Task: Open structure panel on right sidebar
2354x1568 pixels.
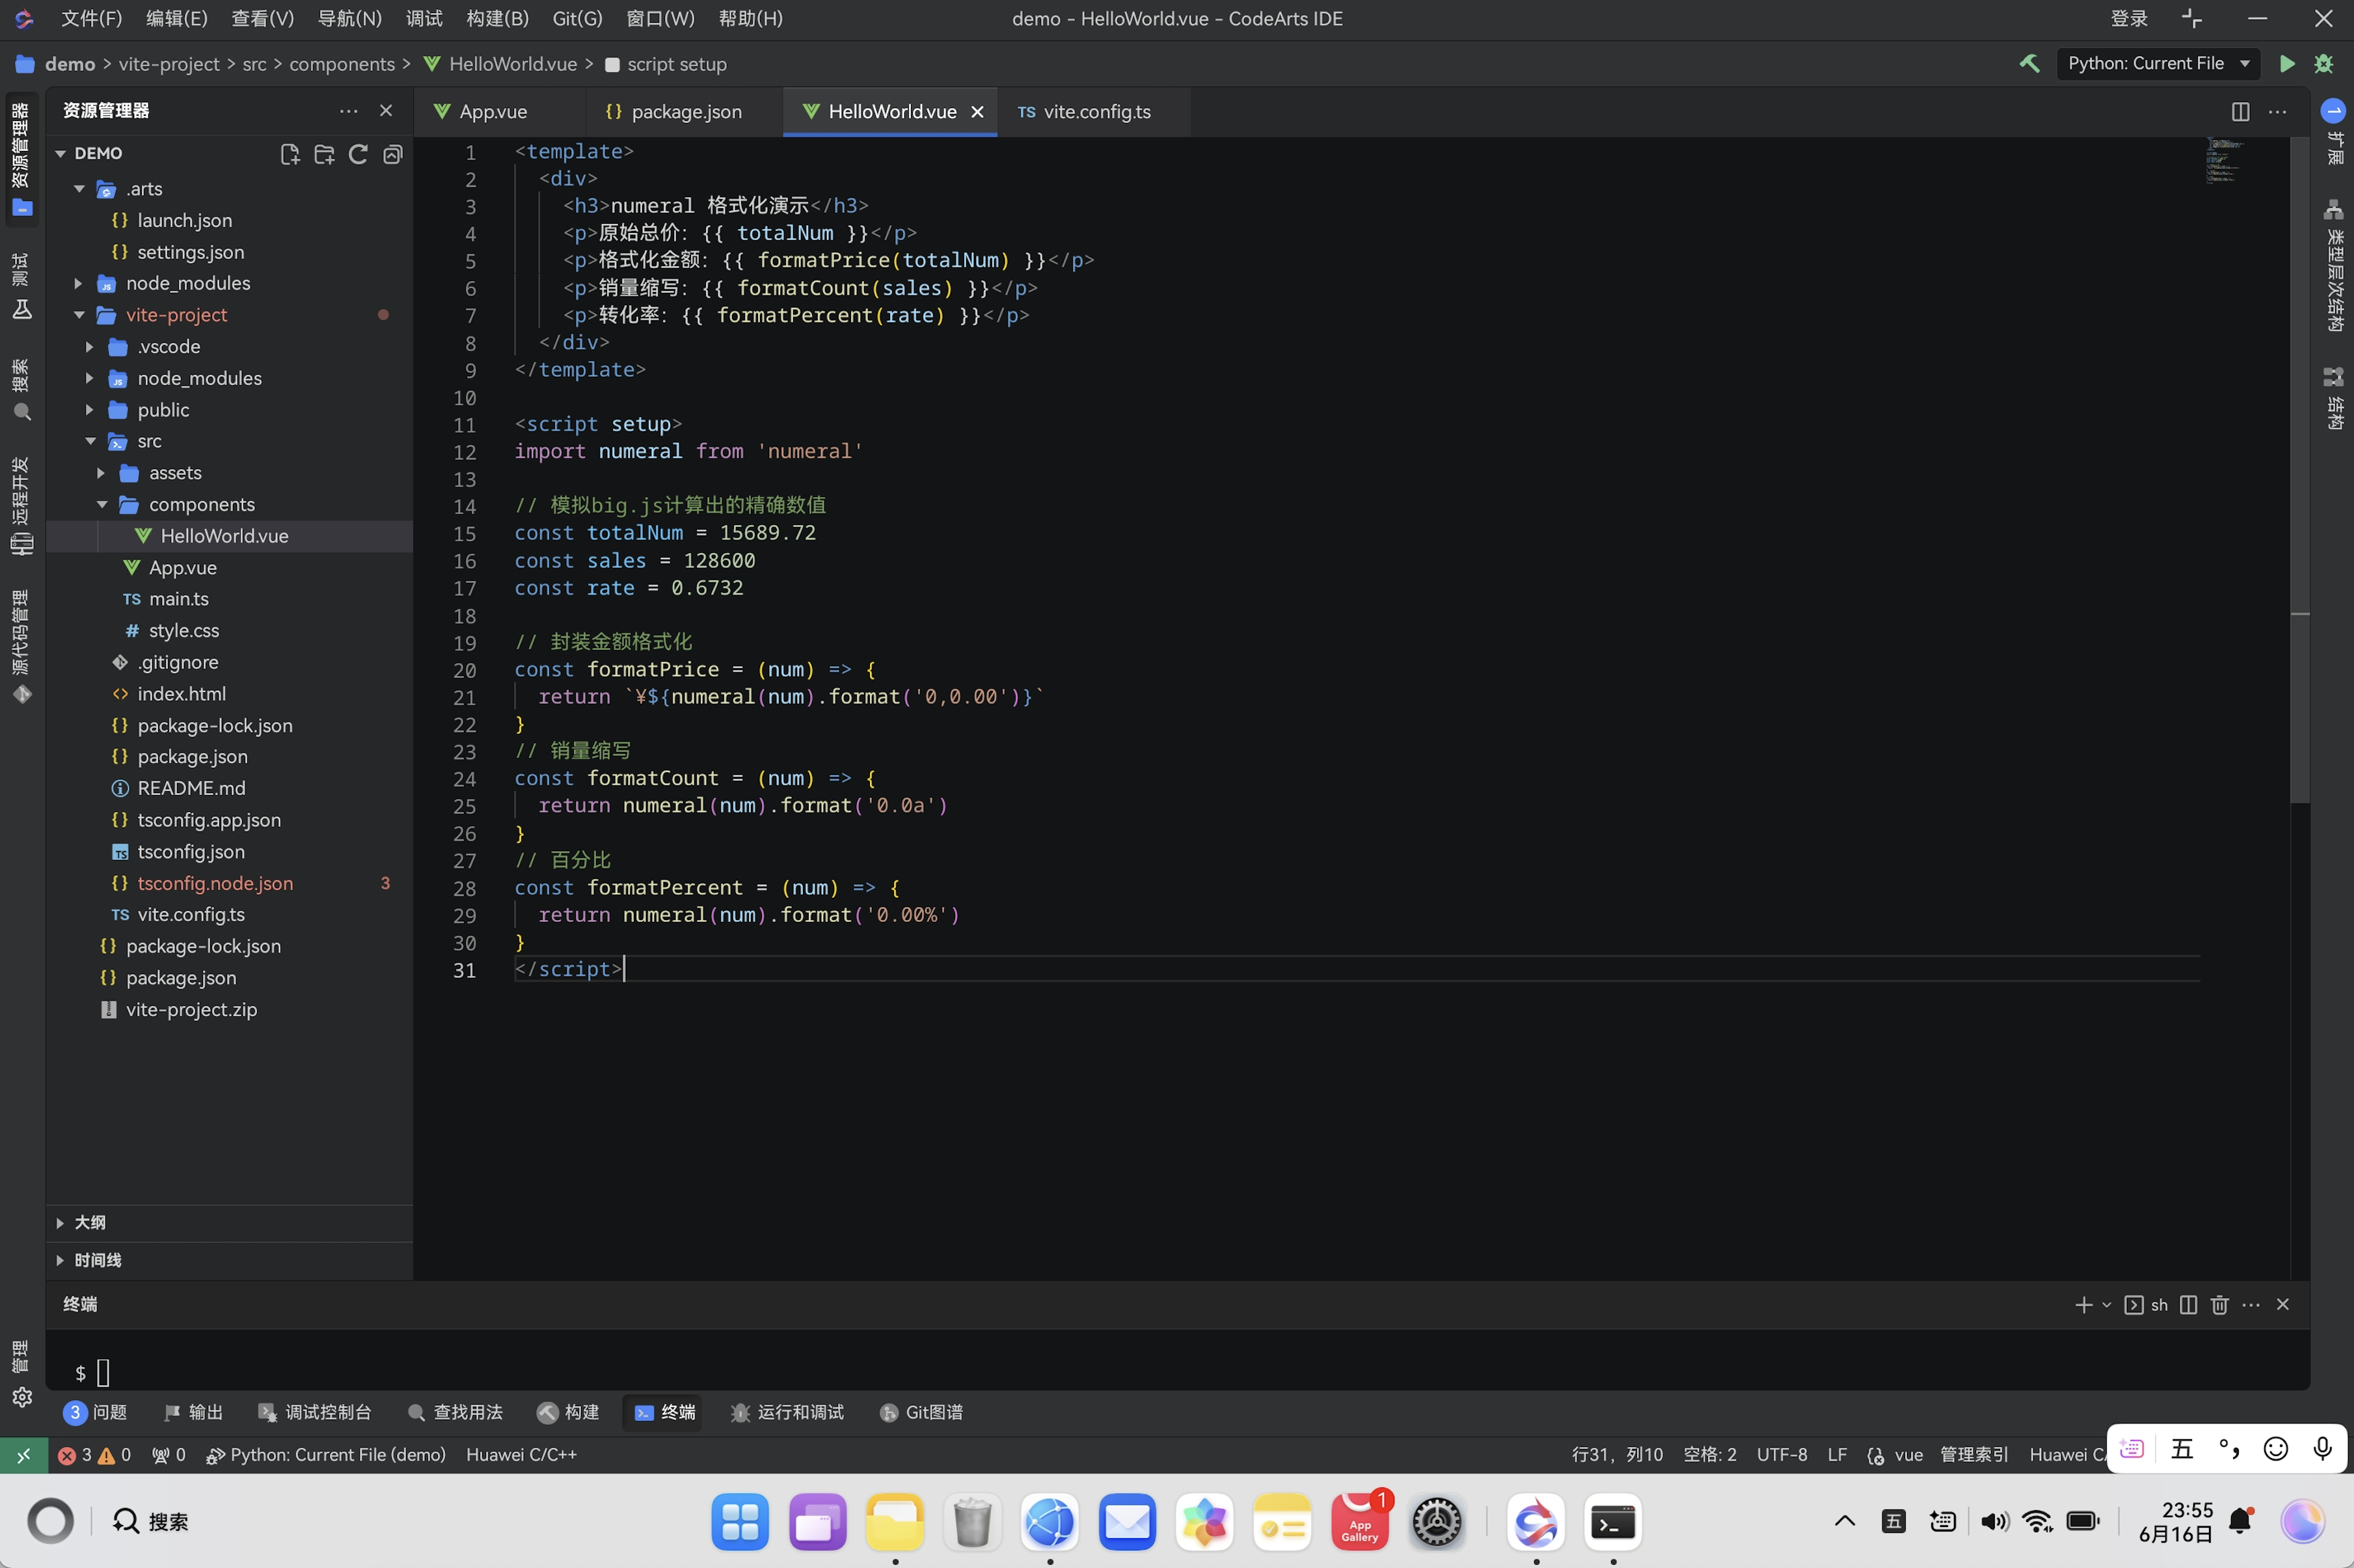Action: click(x=2333, y=399)
